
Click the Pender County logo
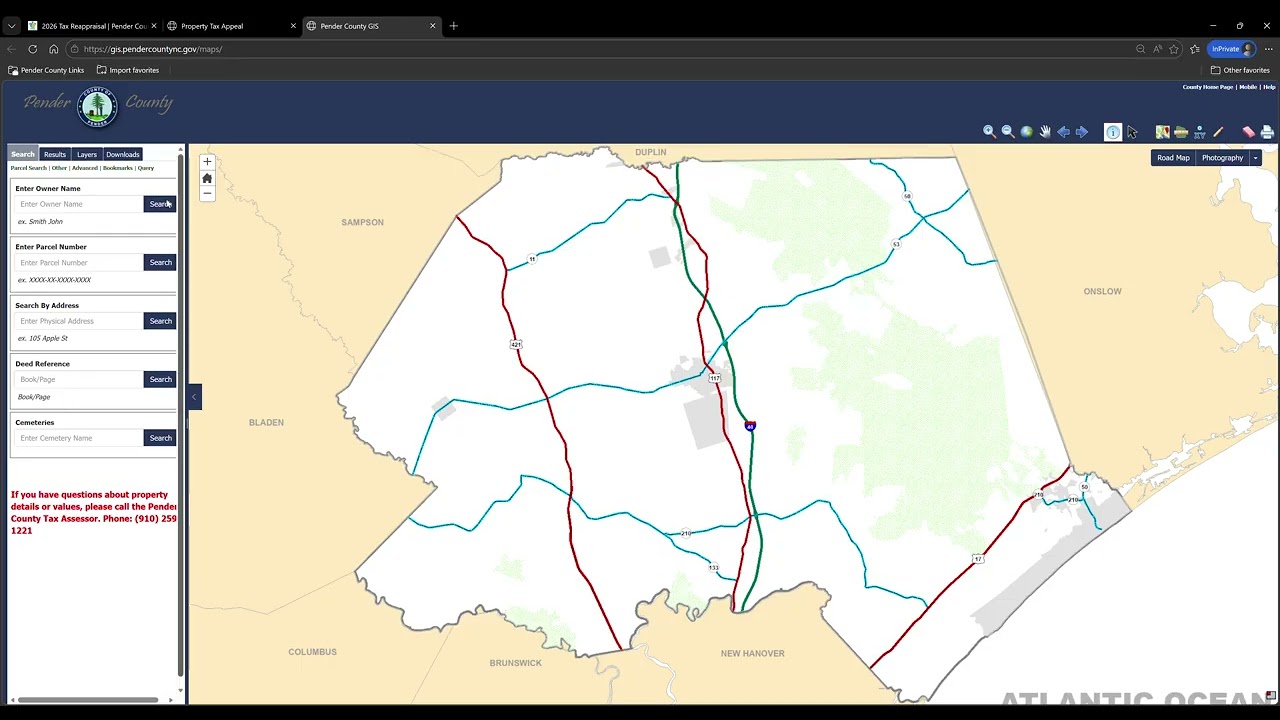[98, 108]
